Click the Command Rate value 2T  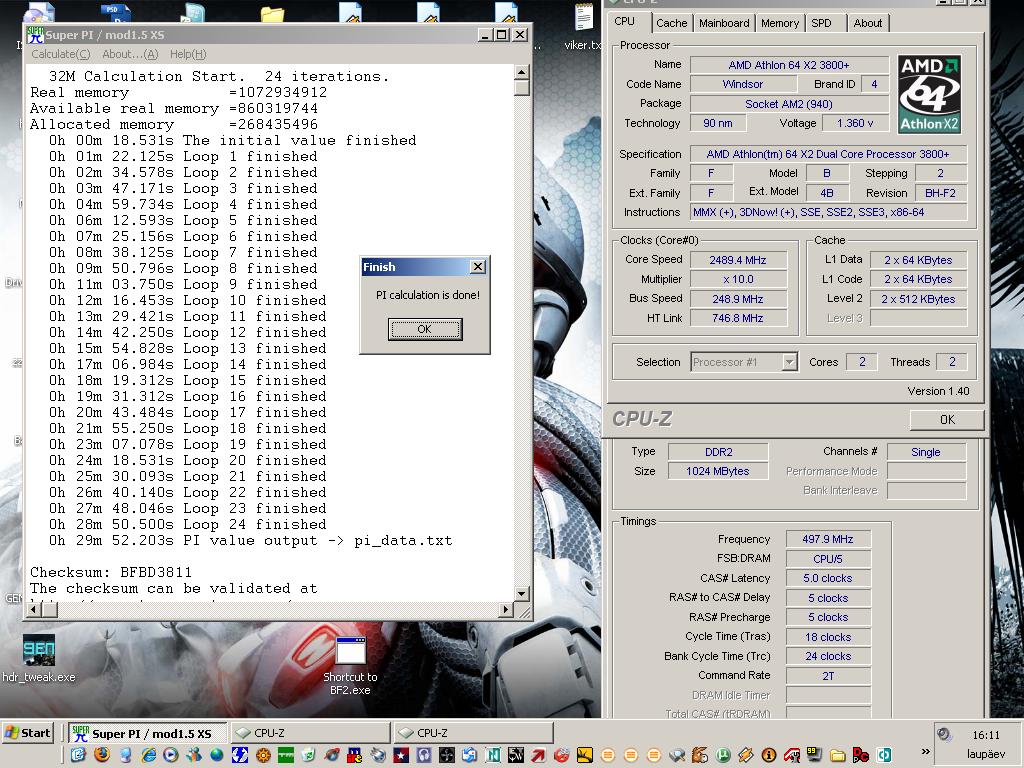point(827,676)
